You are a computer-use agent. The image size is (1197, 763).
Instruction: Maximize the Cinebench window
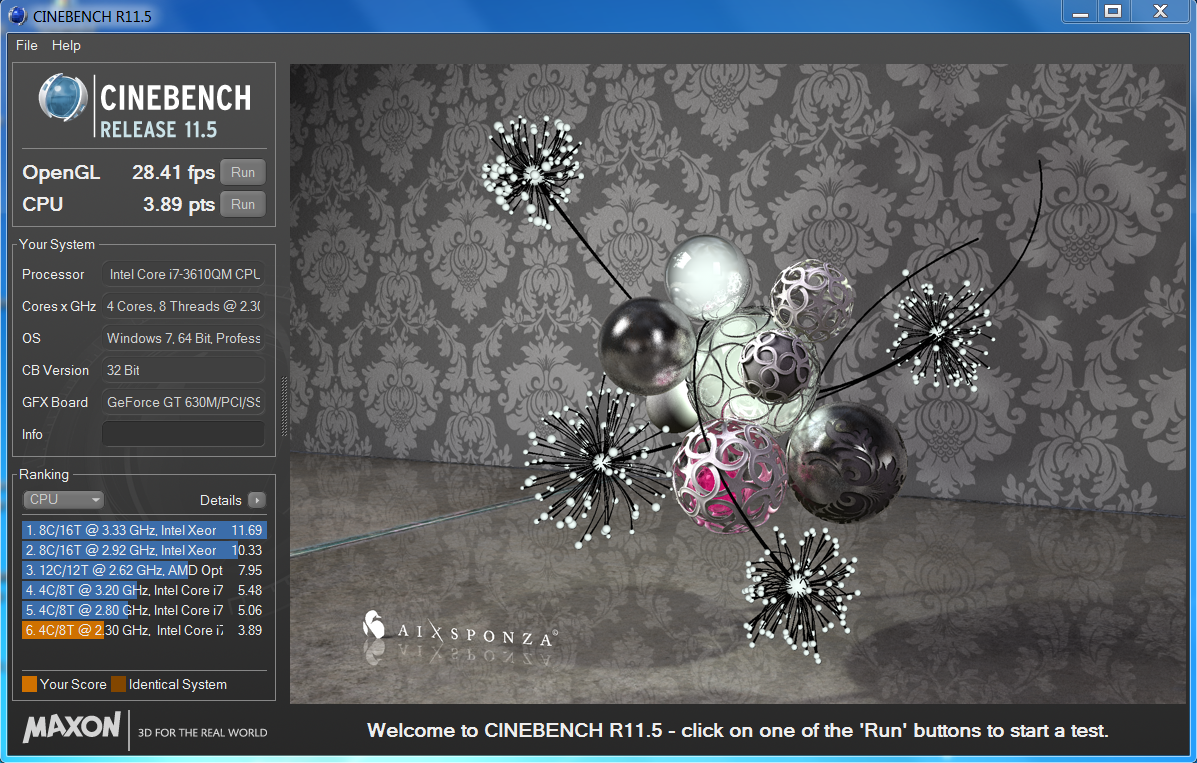point(1113,11)
